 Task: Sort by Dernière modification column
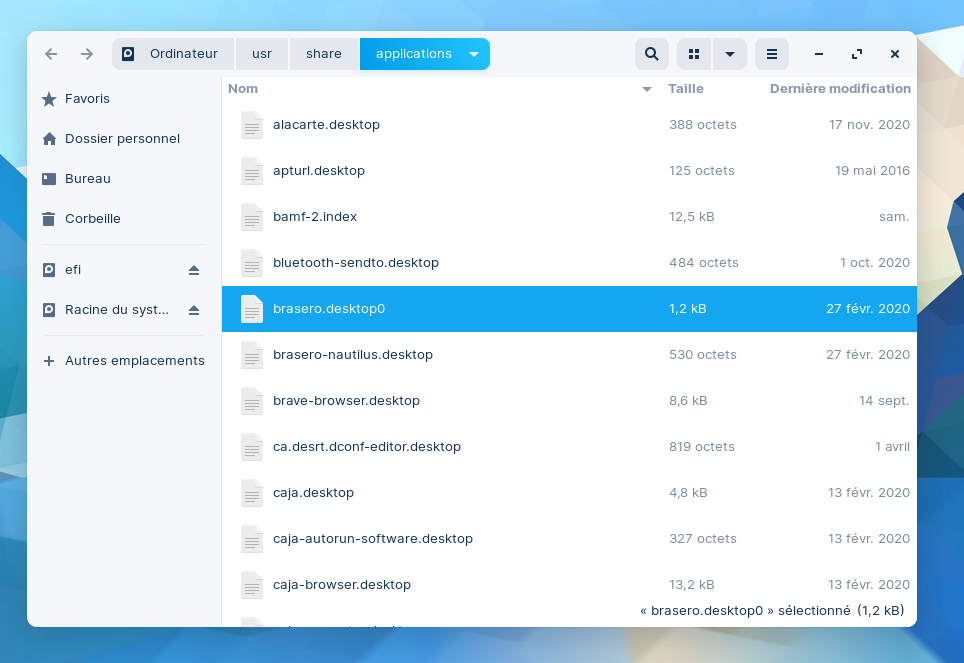click(840, 89)
